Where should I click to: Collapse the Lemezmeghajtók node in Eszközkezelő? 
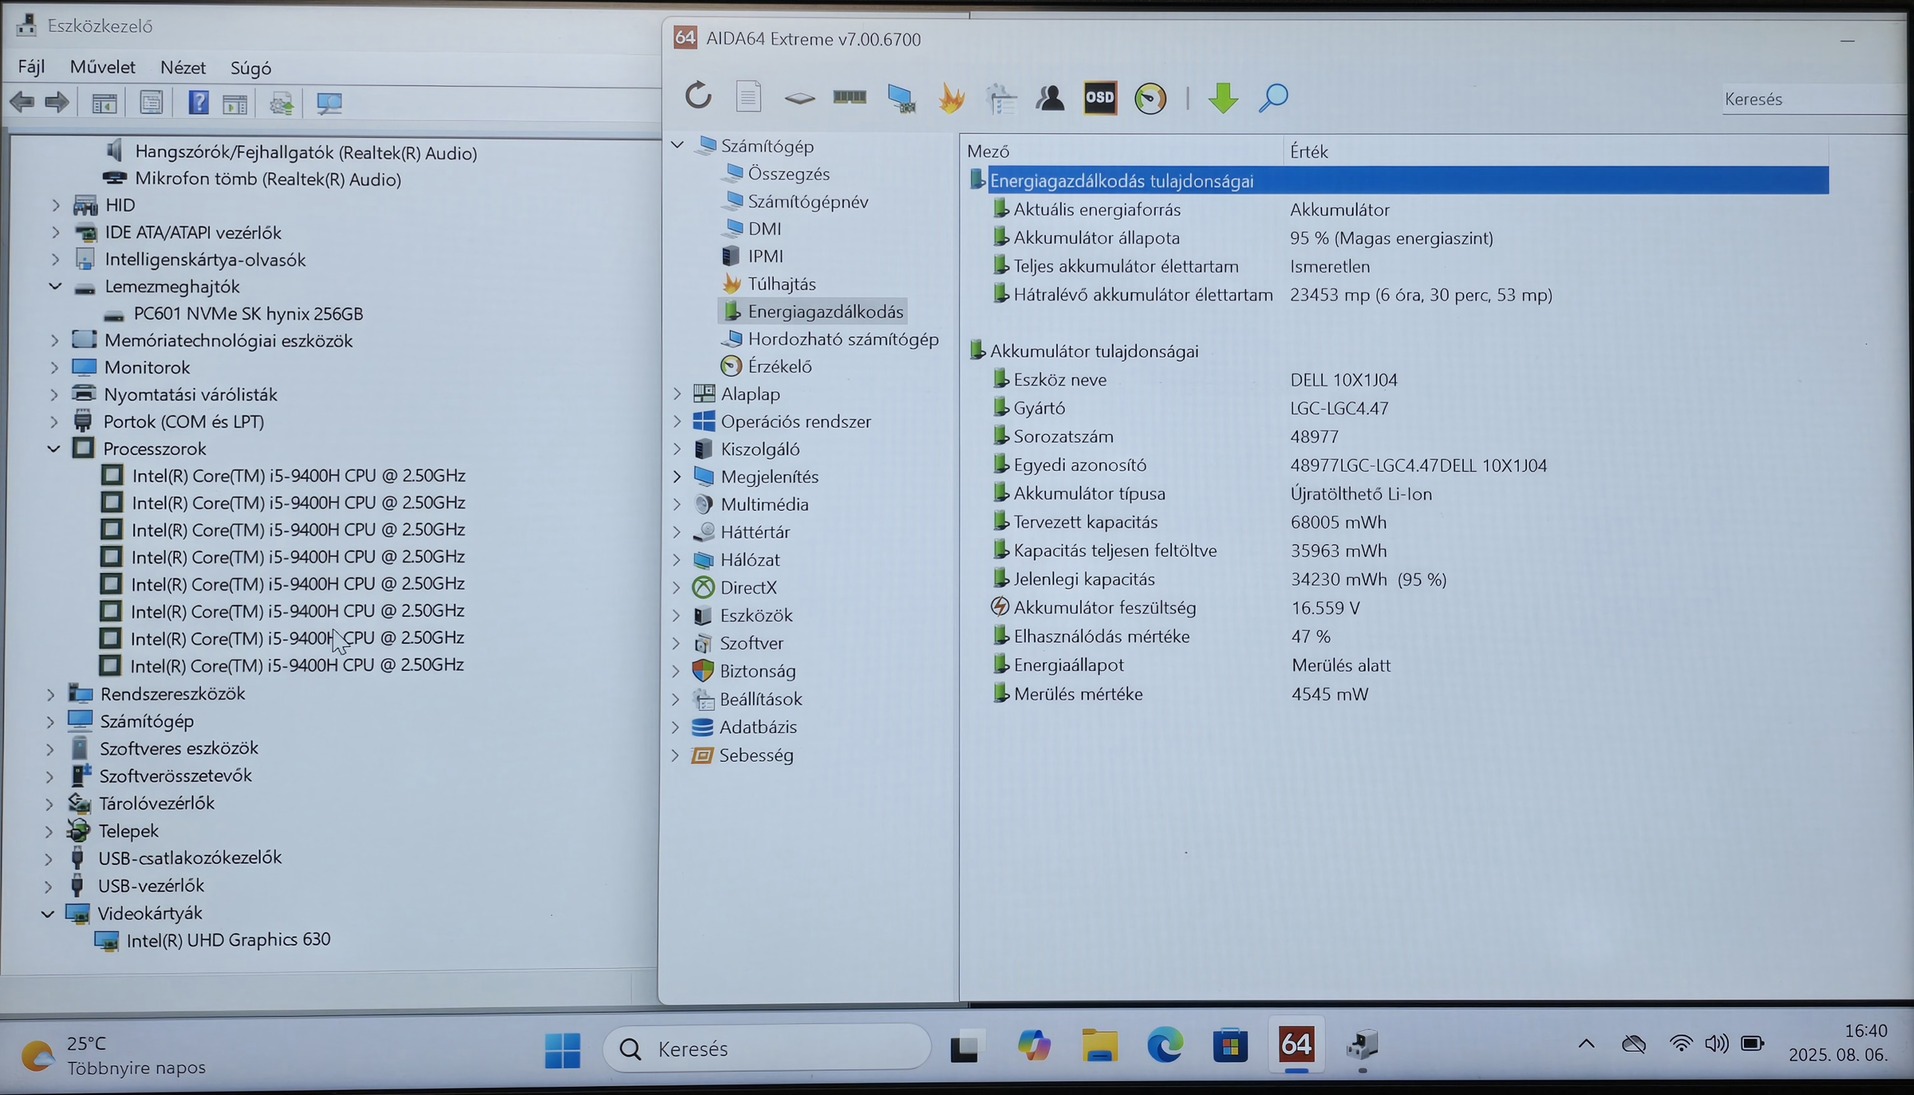click(55, 286)
